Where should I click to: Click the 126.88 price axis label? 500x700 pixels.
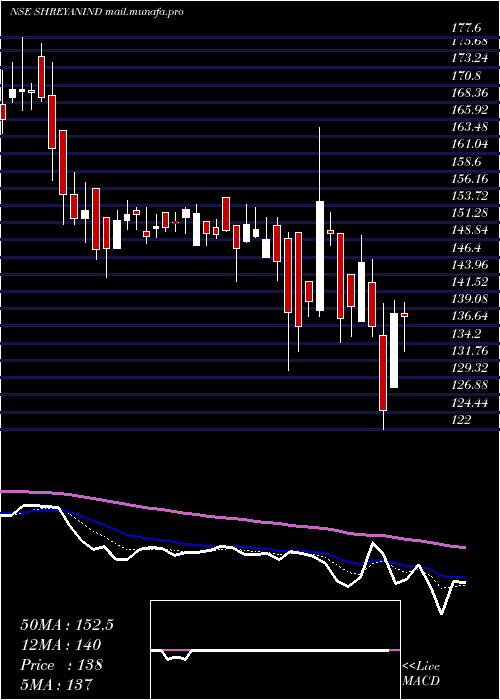(469, 384)
